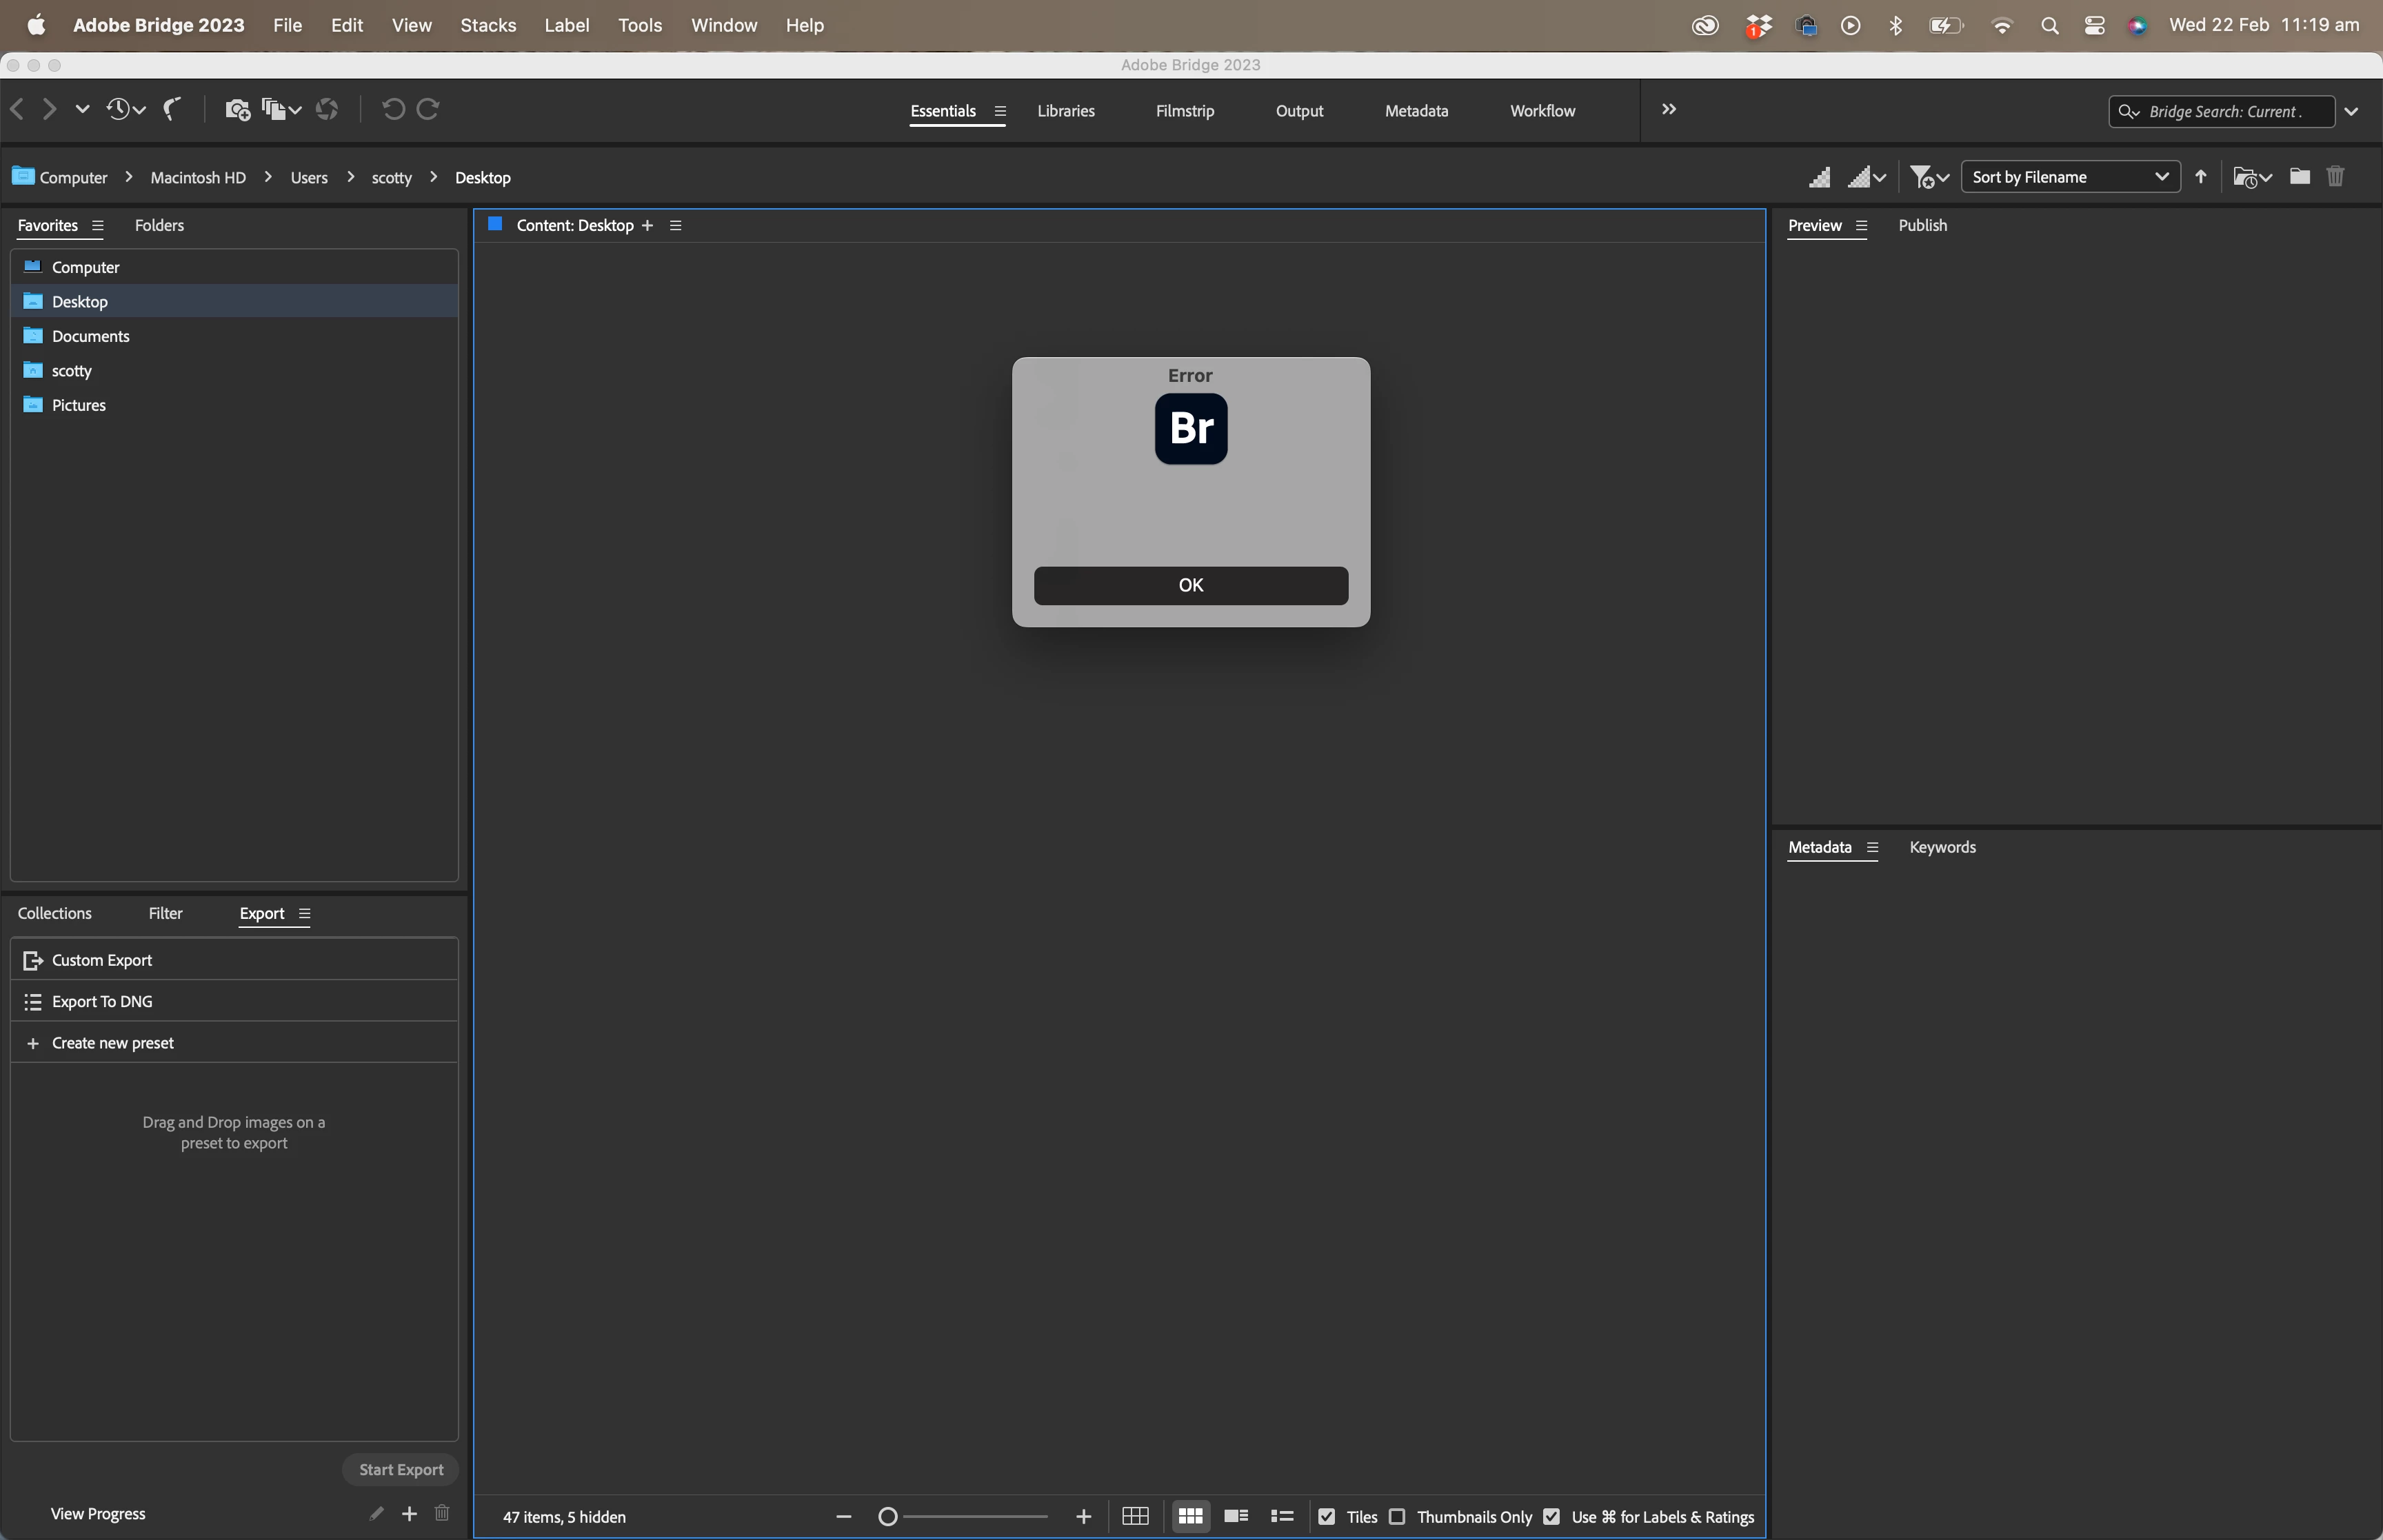This screenshot has height=1540, width=2383.
Task: Click the Create new folder icon
Action: [x=2299, y=177]
